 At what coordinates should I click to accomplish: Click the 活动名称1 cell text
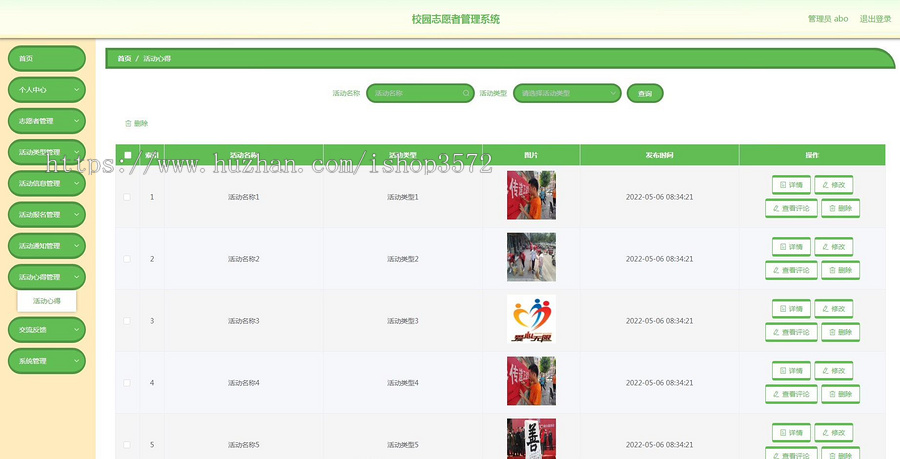click(243, 197)
